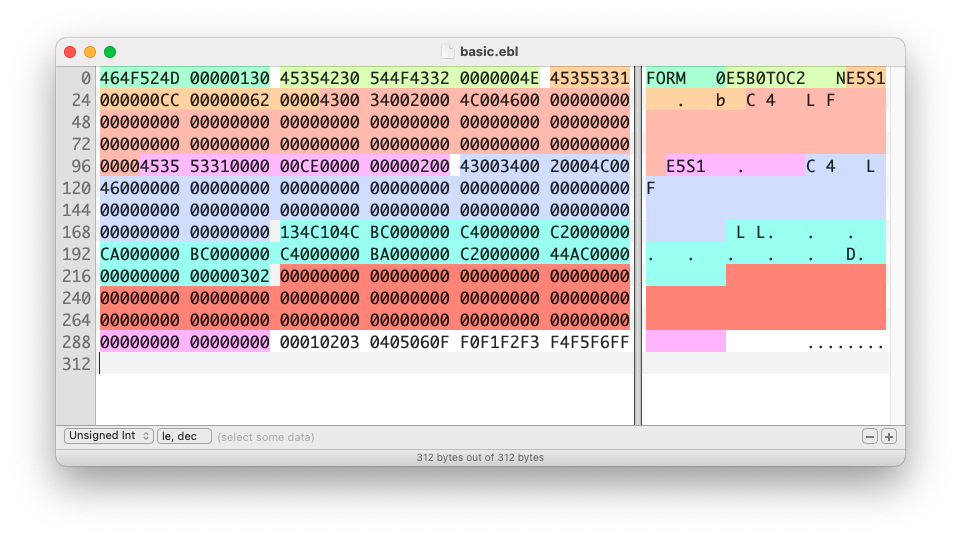Close the basic.ebl window with red button
Viewport: 961px width, 540px height.
[70, 52]
